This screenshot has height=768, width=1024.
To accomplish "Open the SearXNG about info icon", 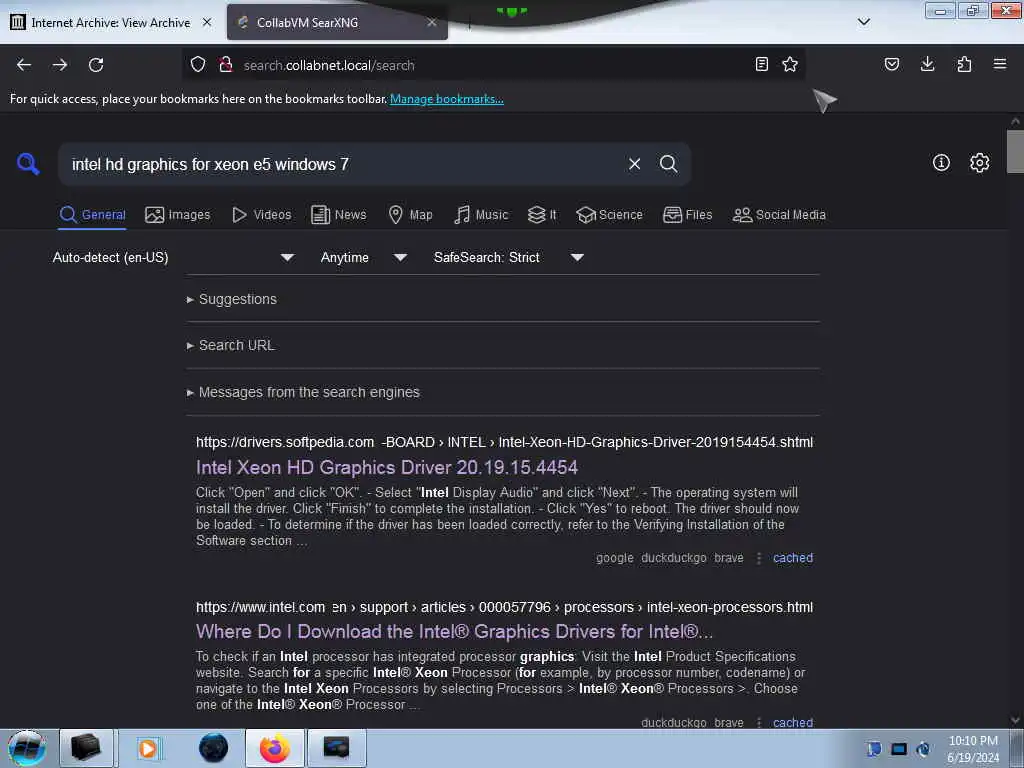I will tap(941, 163).
